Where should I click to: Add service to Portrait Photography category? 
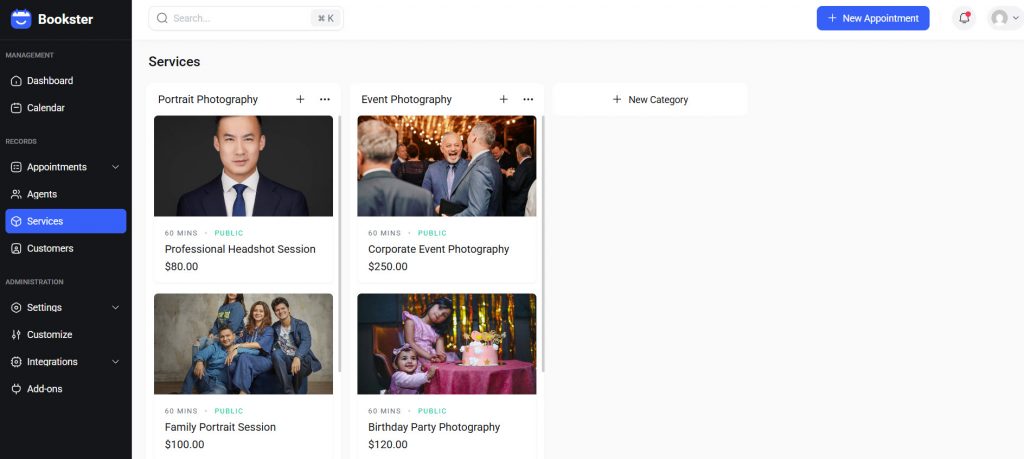300,99
